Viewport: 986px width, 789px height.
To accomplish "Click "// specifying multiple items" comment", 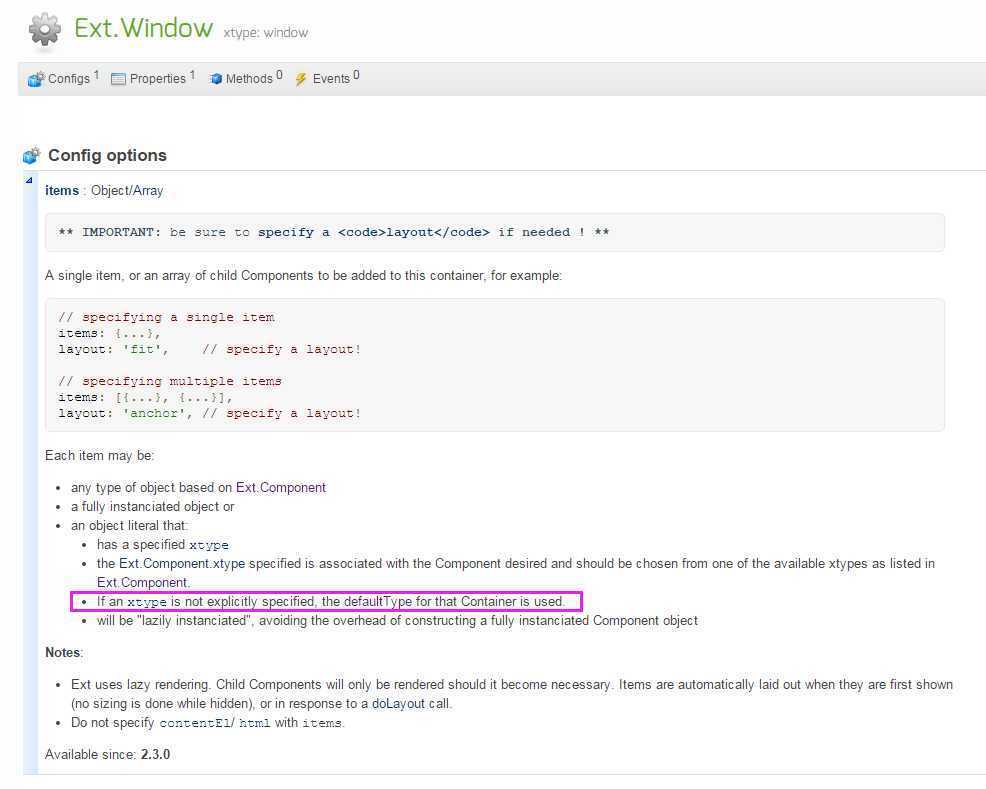I will point(170,382).
